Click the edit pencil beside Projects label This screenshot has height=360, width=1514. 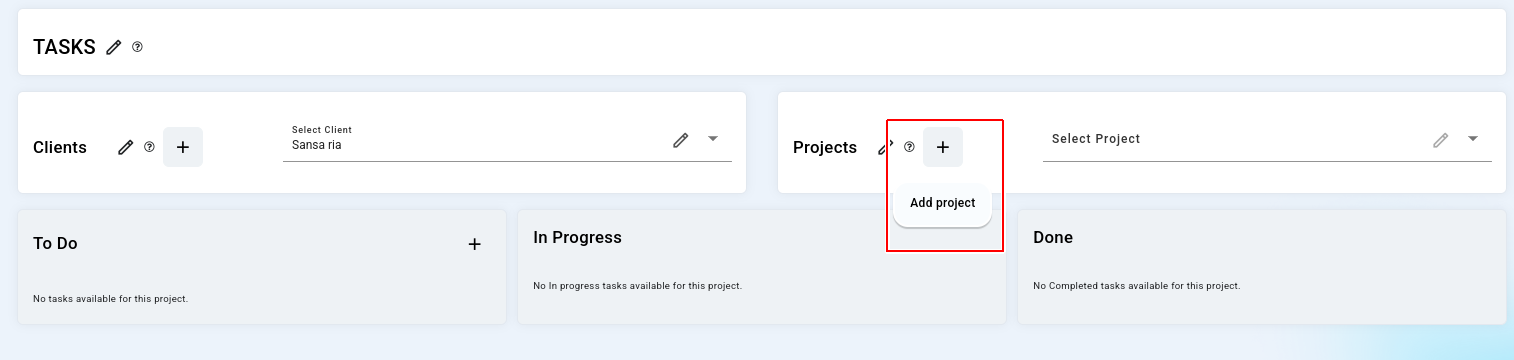point(885,147)
